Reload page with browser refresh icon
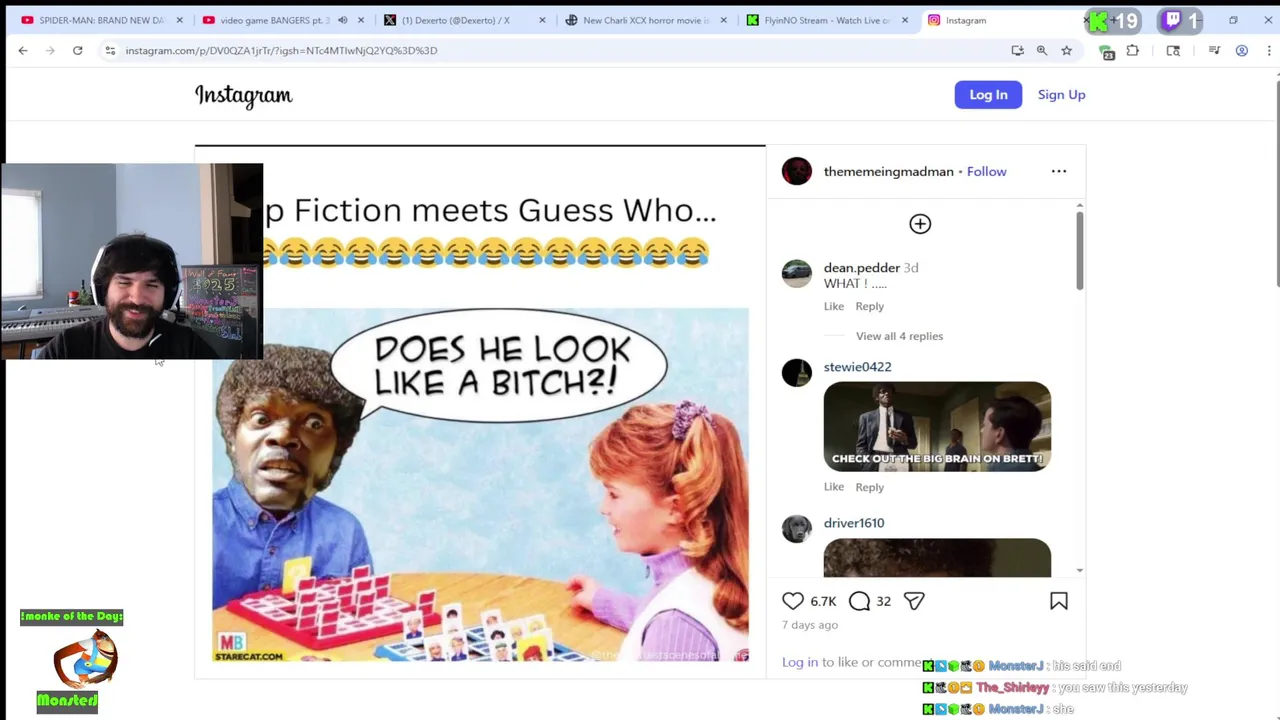This screenshot has width=1280, height=720. pyautogui.click(x=77, y=50)
